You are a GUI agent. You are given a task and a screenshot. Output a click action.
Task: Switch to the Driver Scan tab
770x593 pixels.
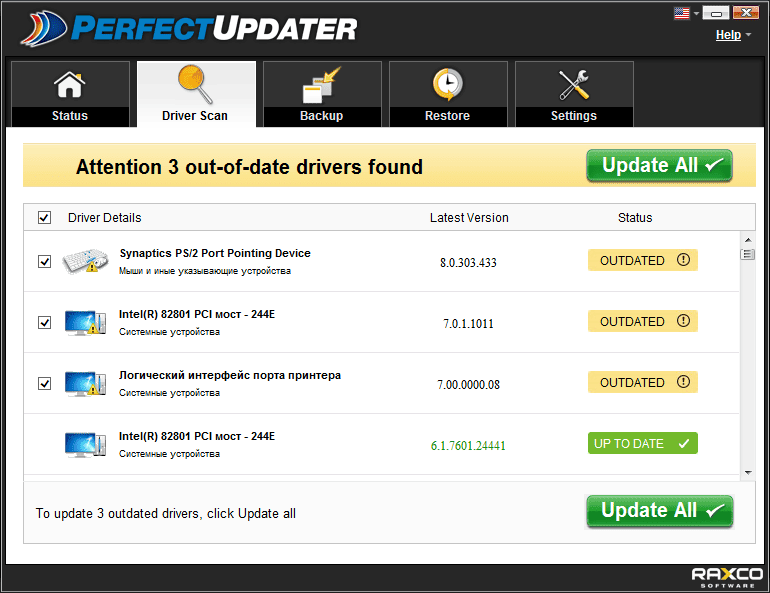[196, 94]
